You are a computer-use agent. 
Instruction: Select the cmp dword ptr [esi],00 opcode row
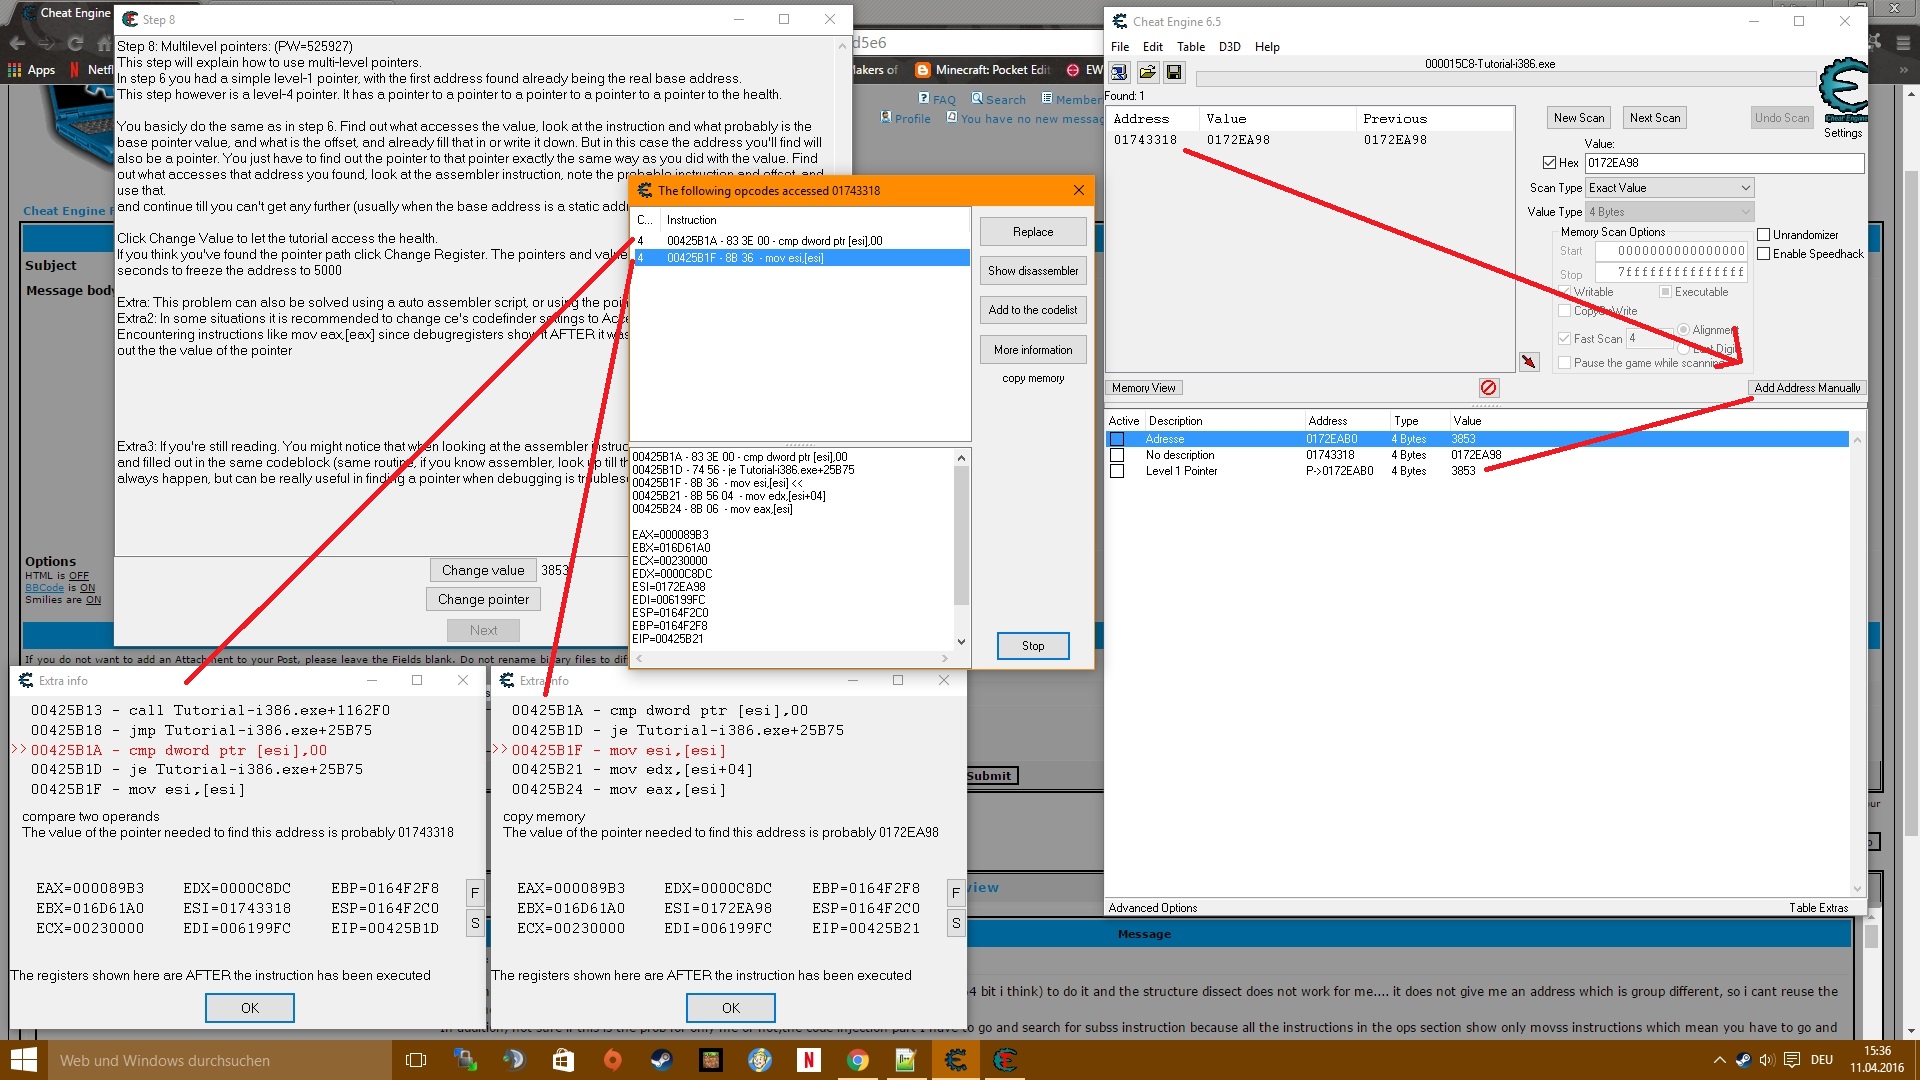pyautogui.click(x=802, y=241)
